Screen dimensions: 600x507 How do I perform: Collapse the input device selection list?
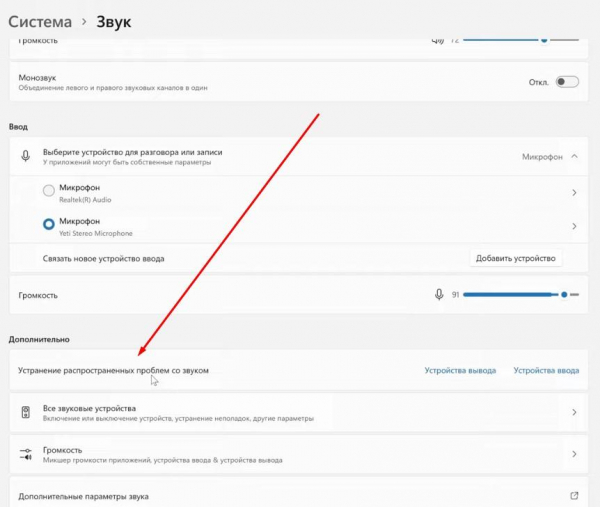coord(574,157)
